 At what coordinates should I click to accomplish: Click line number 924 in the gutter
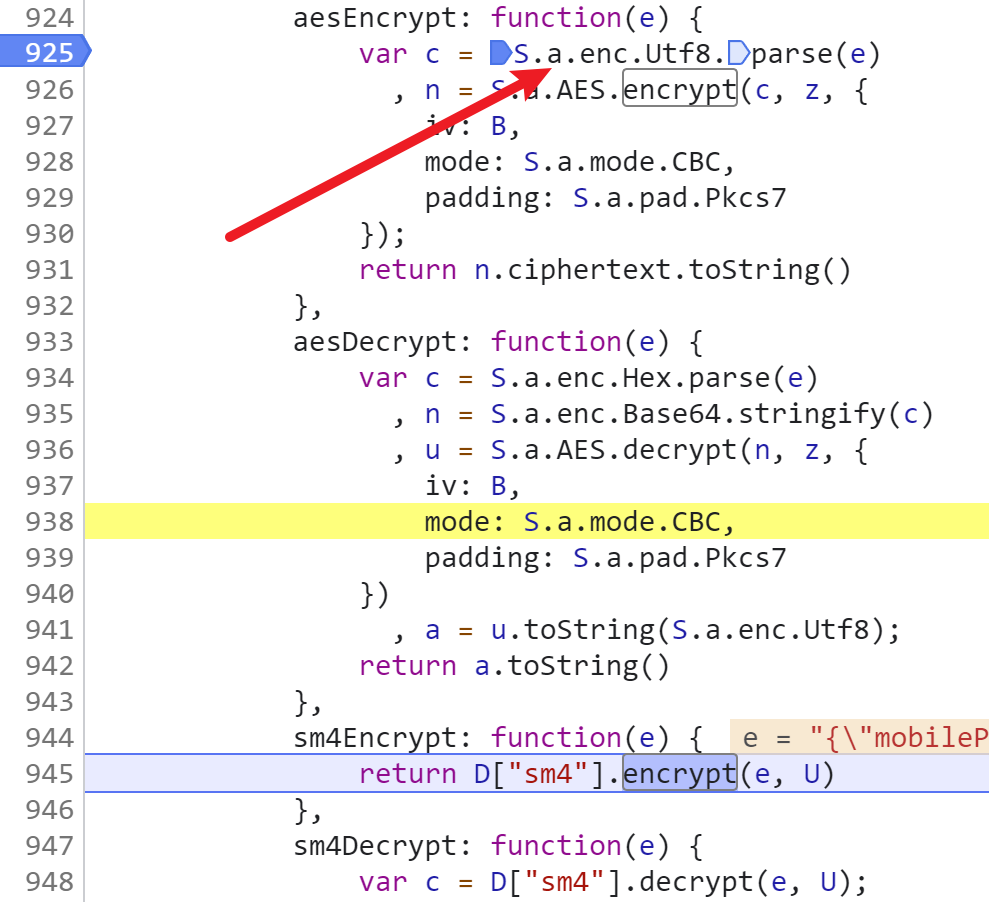click(x=49, y=18)
